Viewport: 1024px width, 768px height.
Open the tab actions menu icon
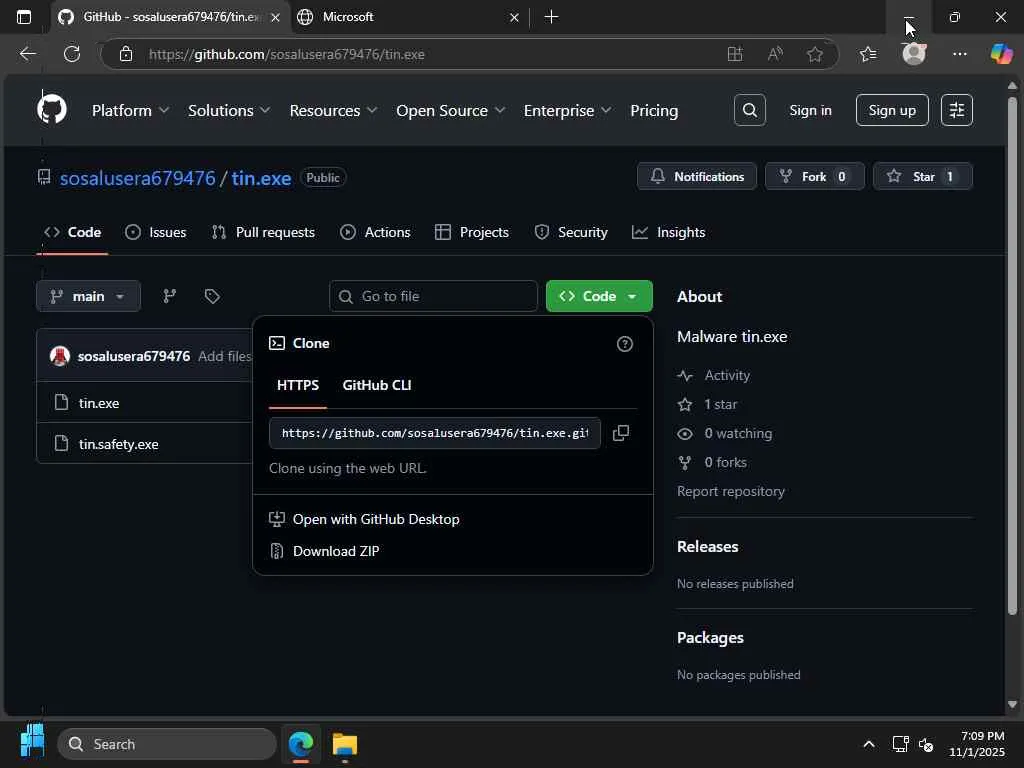pos(24,17)
